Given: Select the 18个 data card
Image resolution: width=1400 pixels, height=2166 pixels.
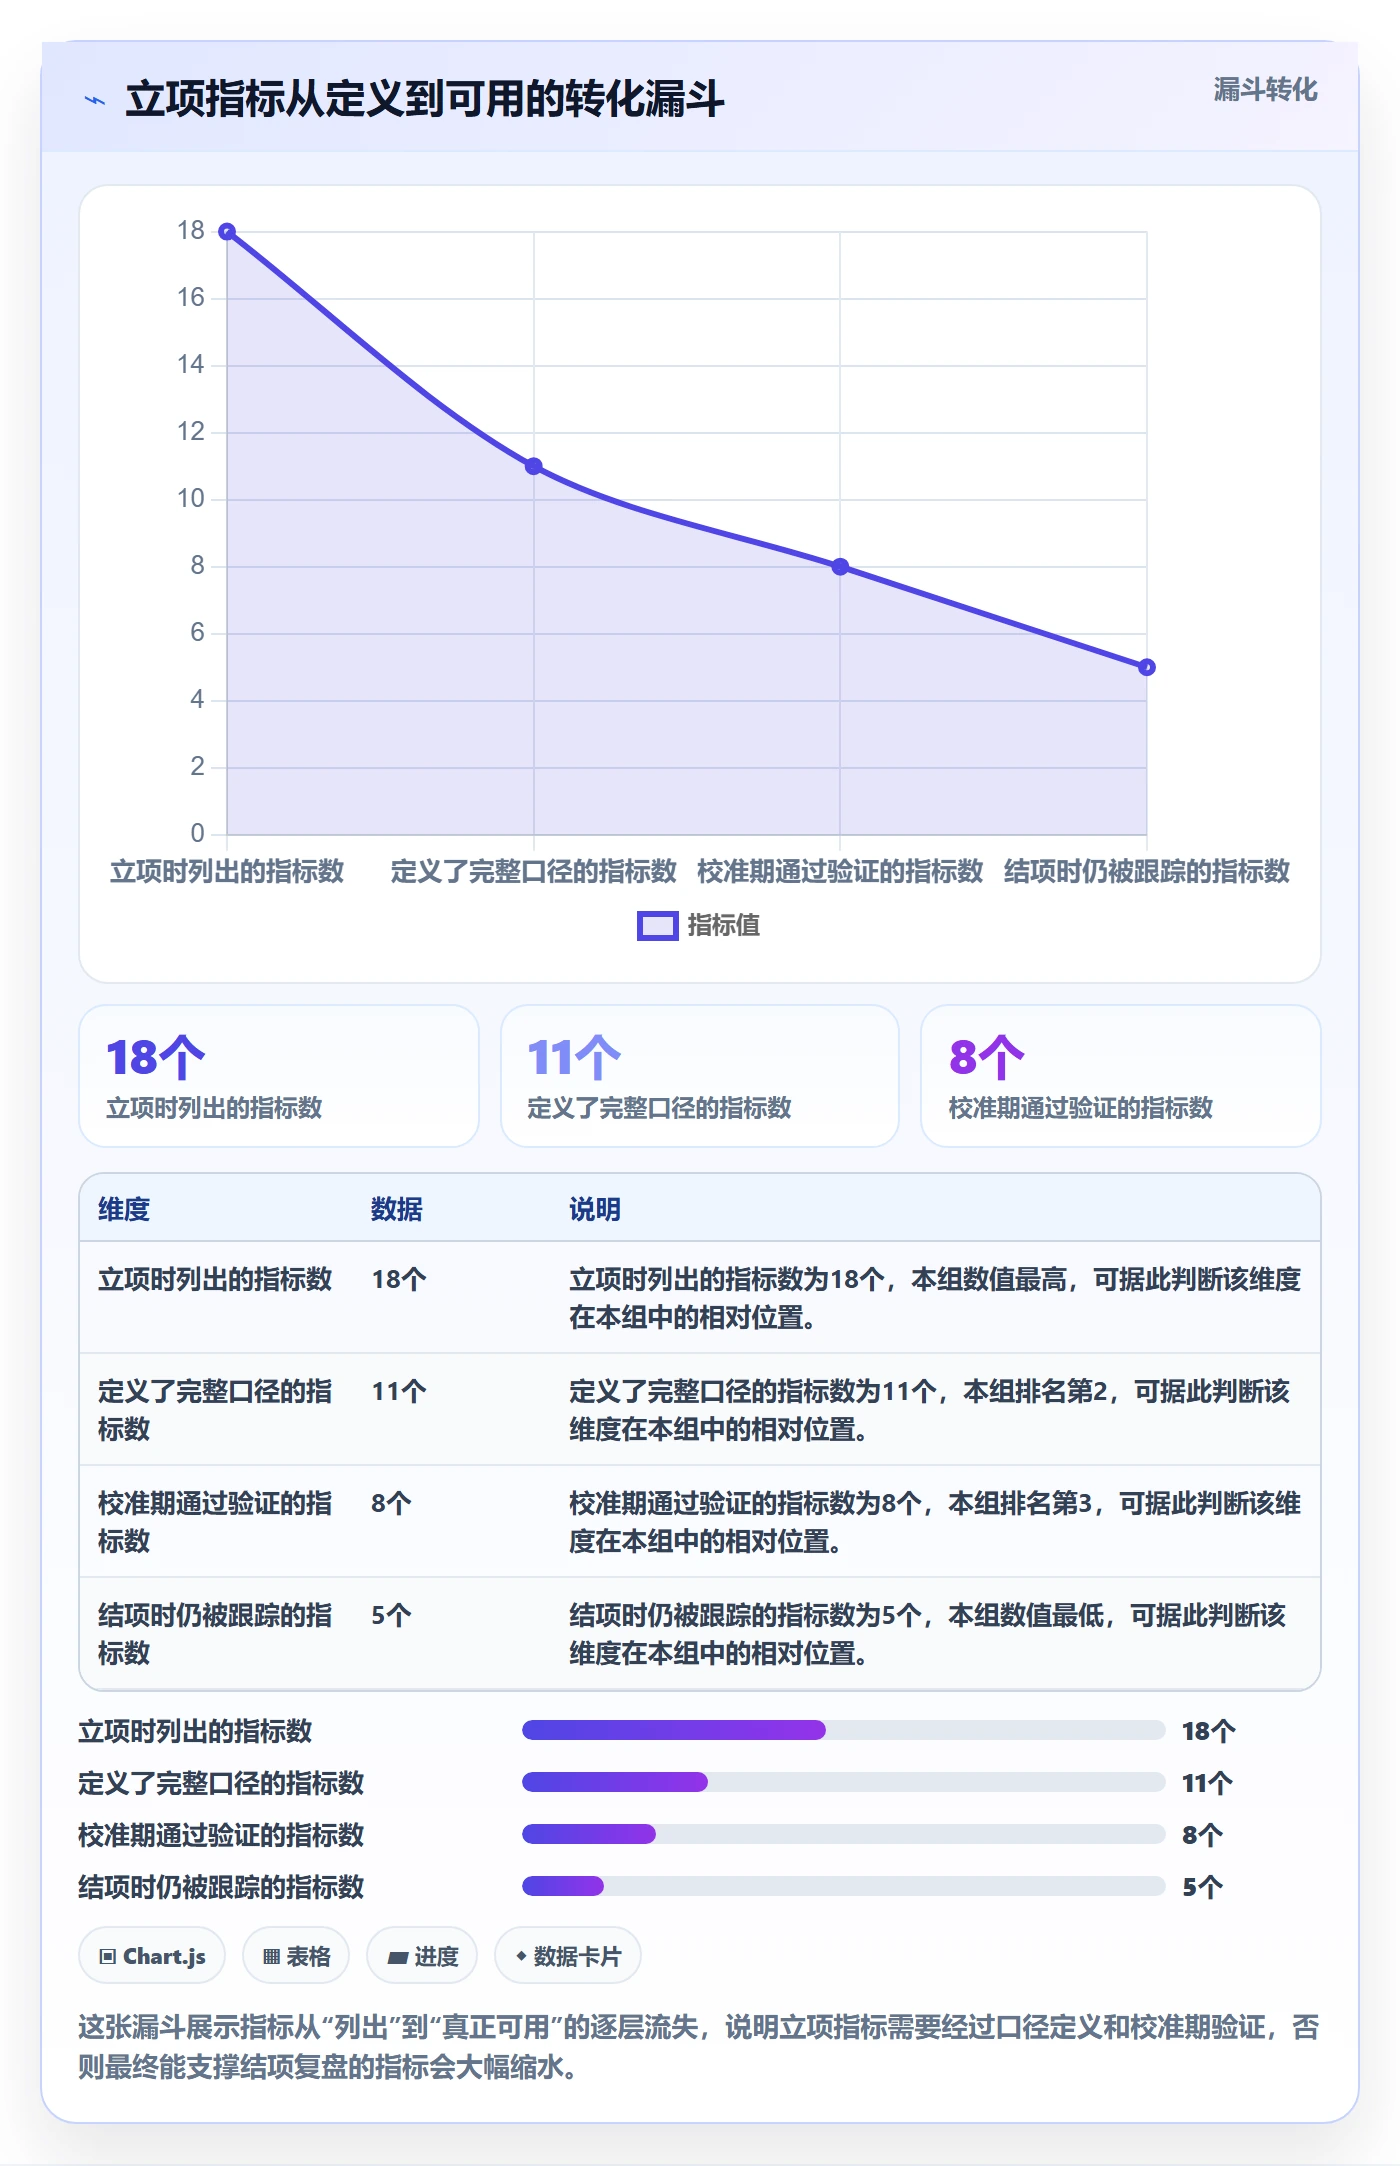Looking at the screenshot, I should click(x=279, y=1075).
